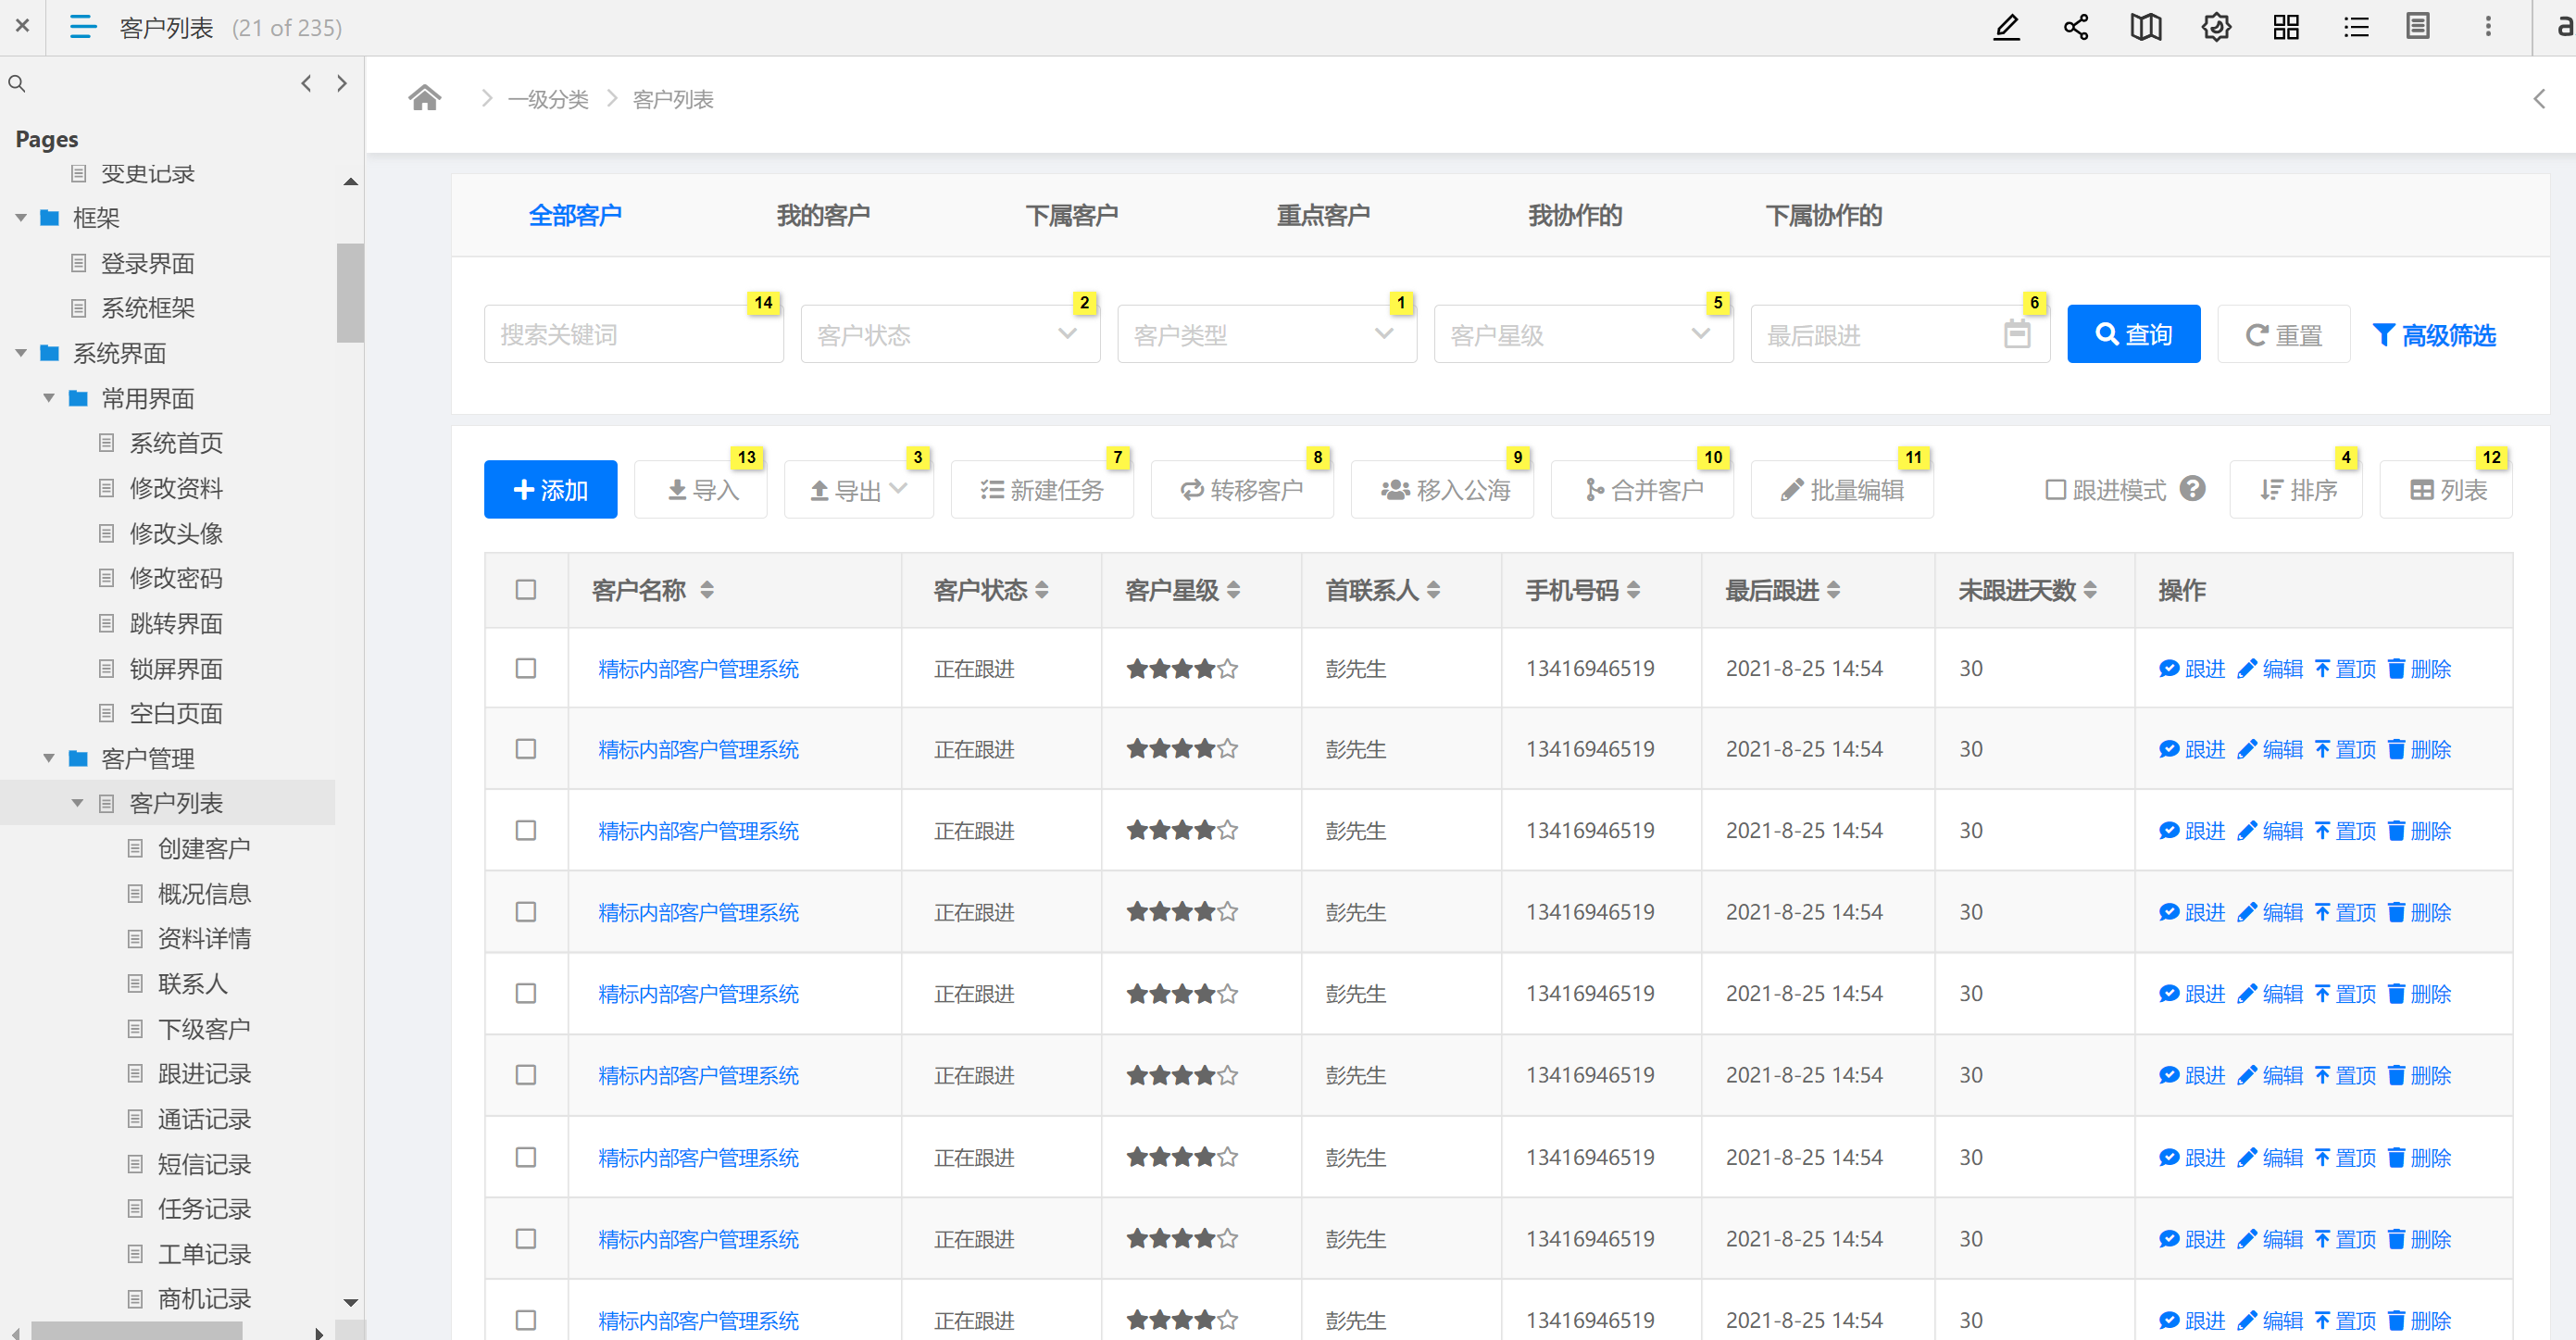Sort by 最后跟进 column arrows
The image size is (2576, 1340).
tap(1833, 590)
